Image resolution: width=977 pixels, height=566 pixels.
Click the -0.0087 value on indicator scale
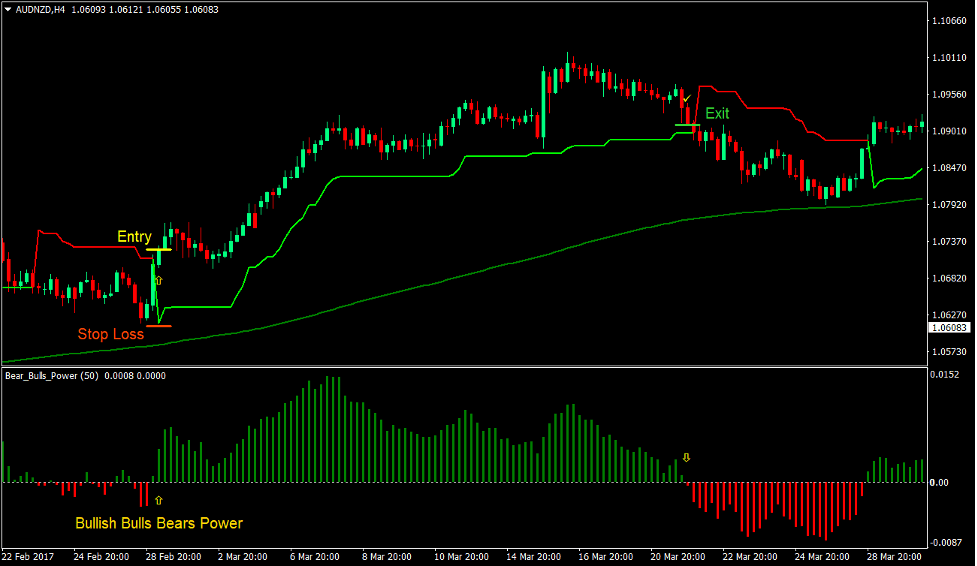pos(946,542)
